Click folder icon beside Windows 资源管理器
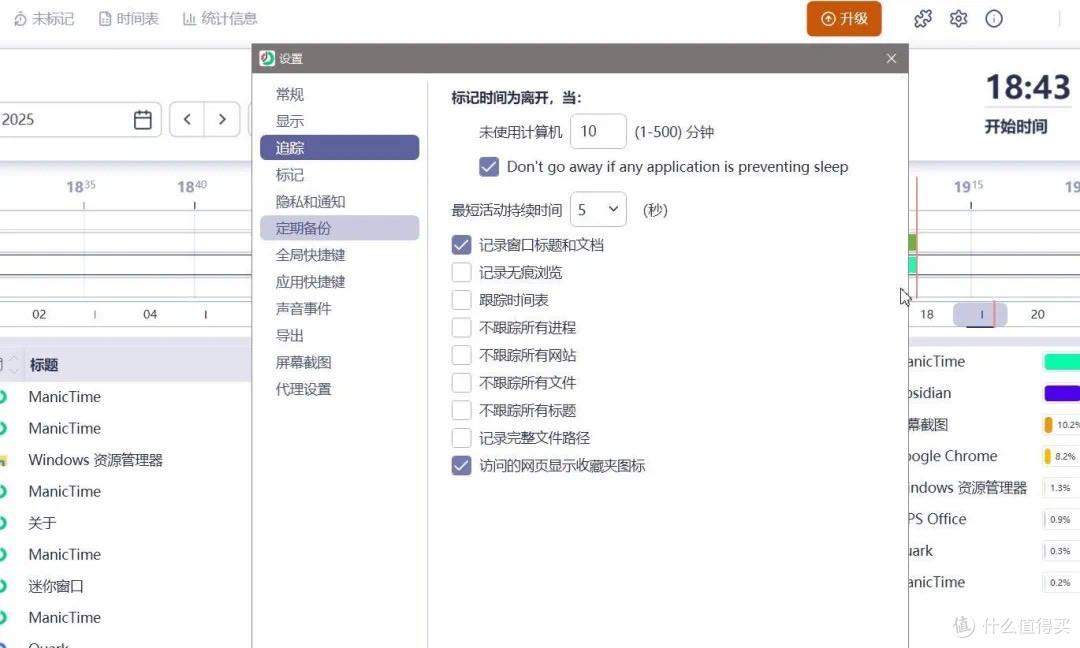This screenshot has height=648, width=1080. 3,460
